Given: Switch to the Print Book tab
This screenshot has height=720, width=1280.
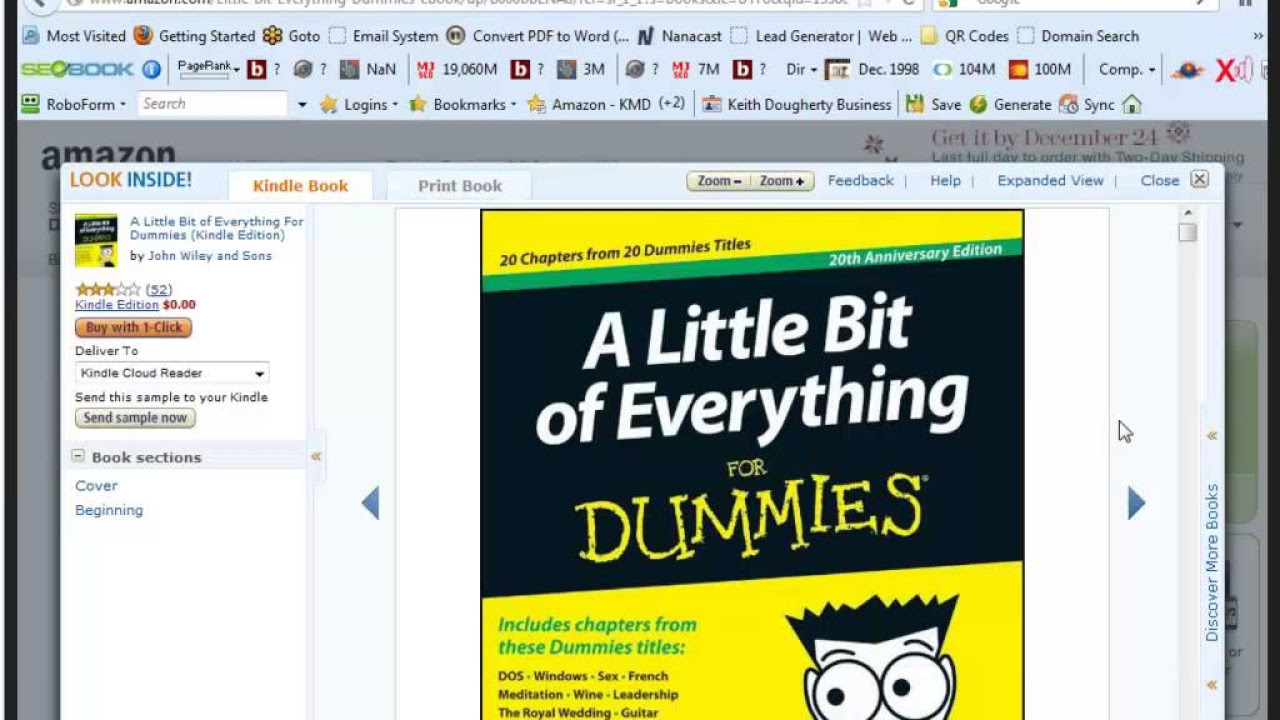Looking at the screenshot, I should pyautogui.click(x=460, y=186).
